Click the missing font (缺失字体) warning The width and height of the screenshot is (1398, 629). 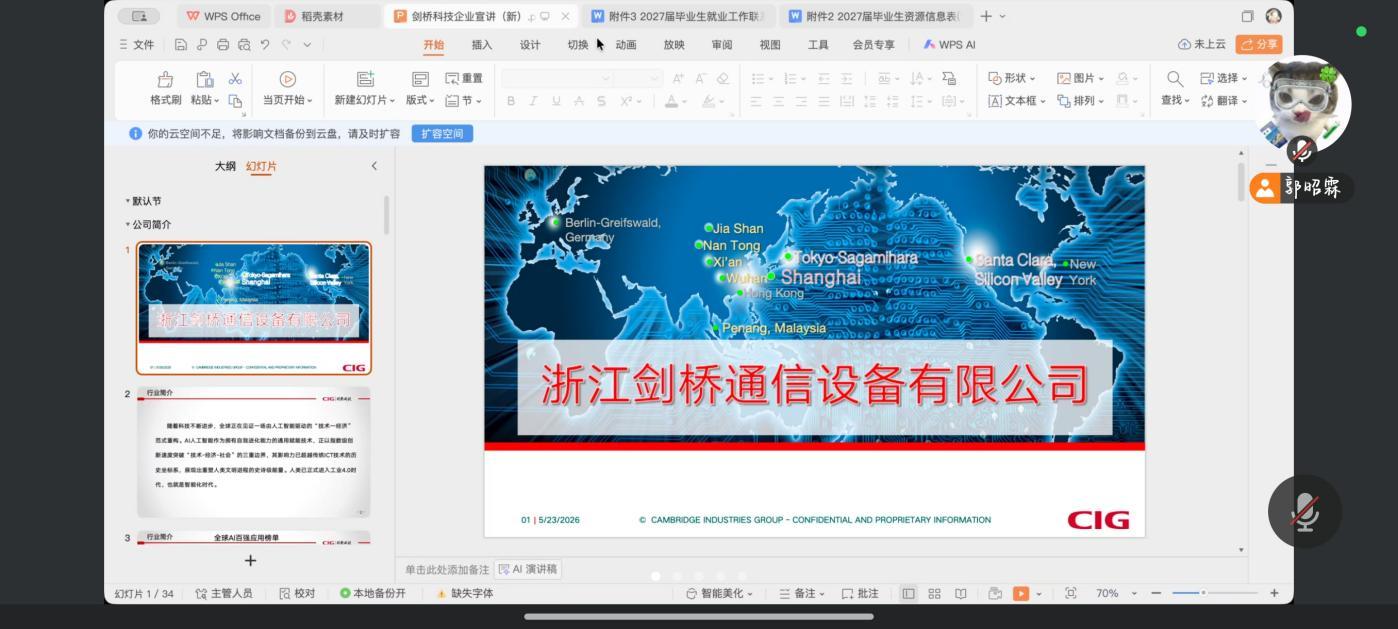coord(465,593)
